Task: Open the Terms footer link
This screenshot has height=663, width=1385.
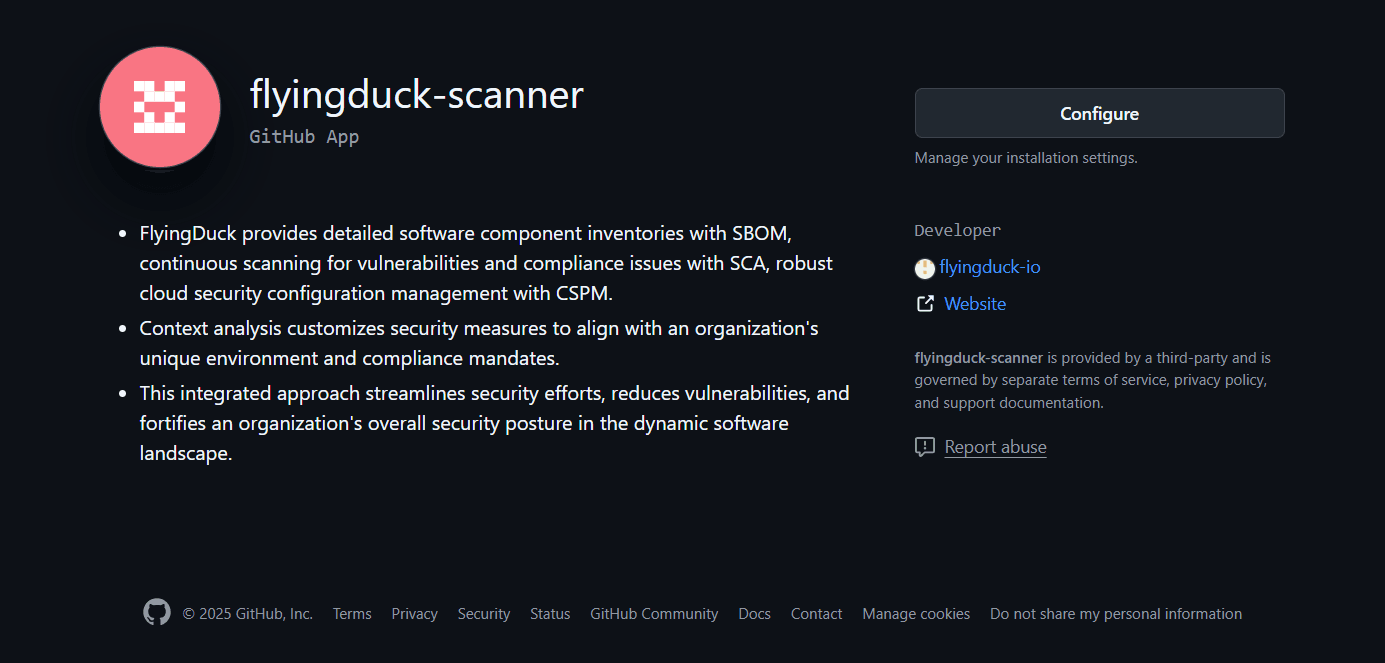Action: click(x=352, y=614)
